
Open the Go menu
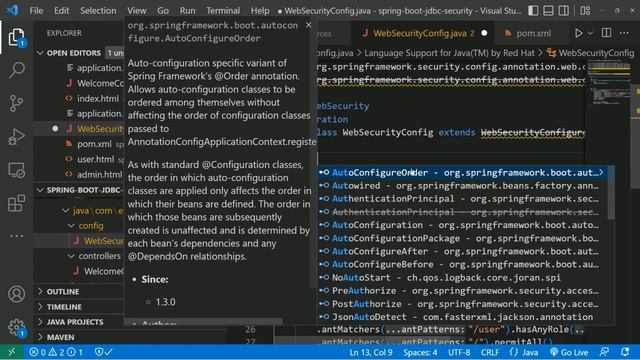click(163, 11)
